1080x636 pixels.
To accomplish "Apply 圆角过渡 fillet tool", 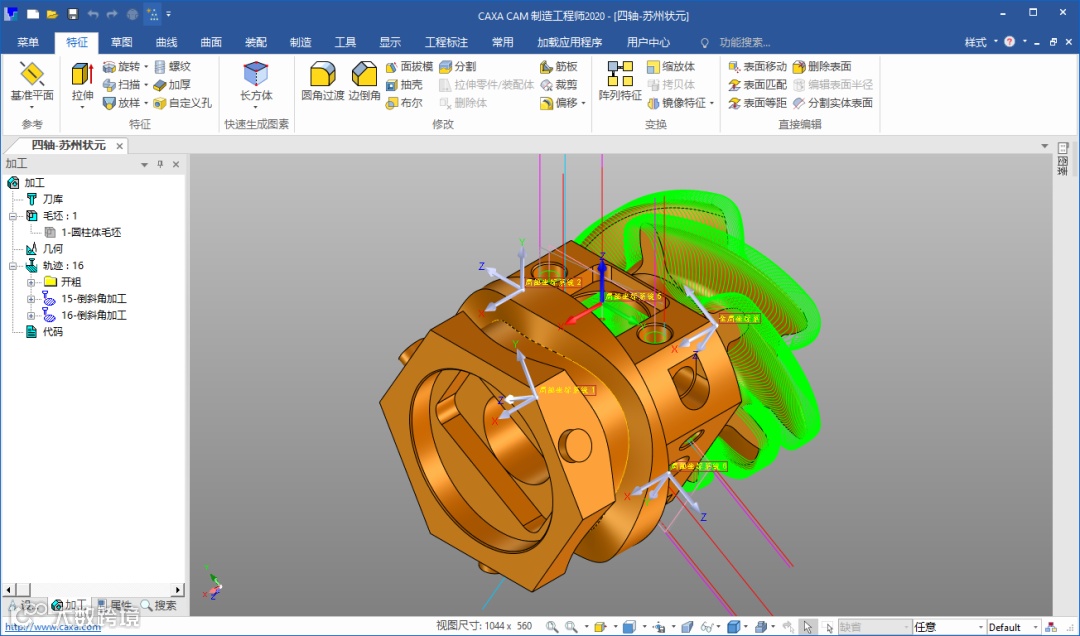I will click(322, 81).
